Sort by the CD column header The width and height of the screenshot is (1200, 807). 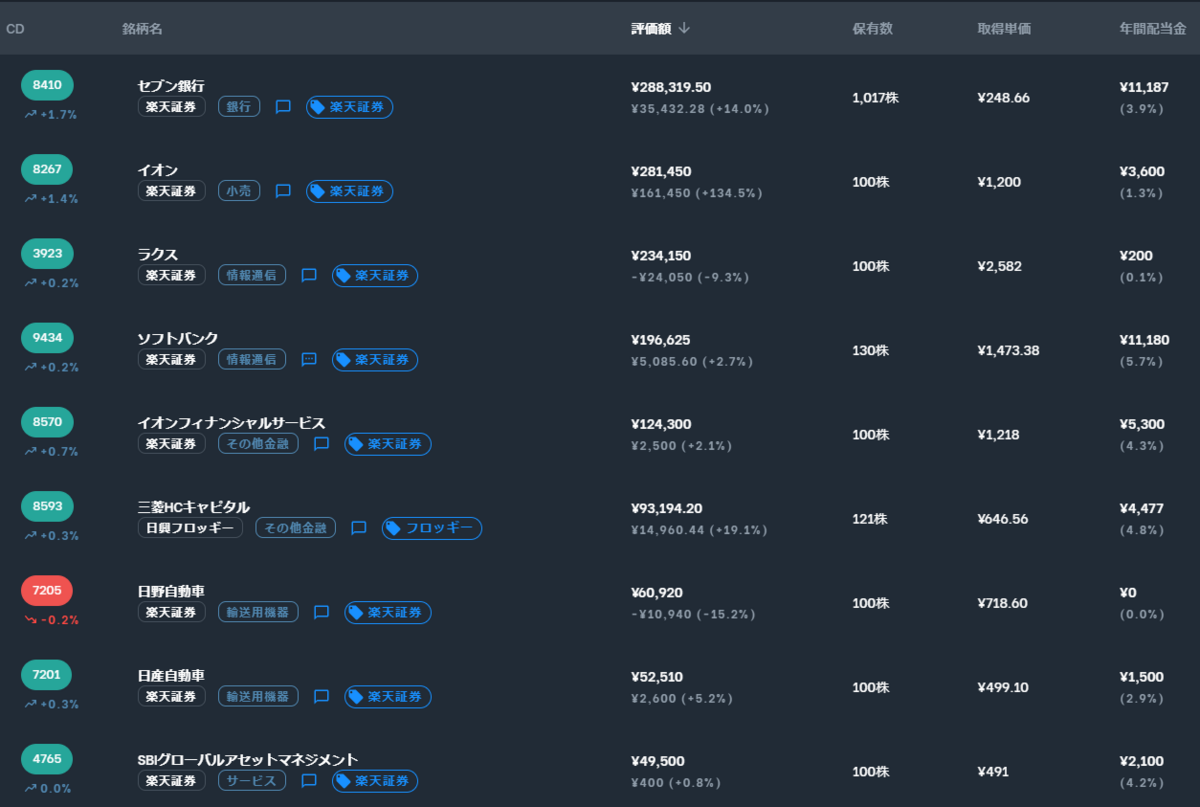15,29
